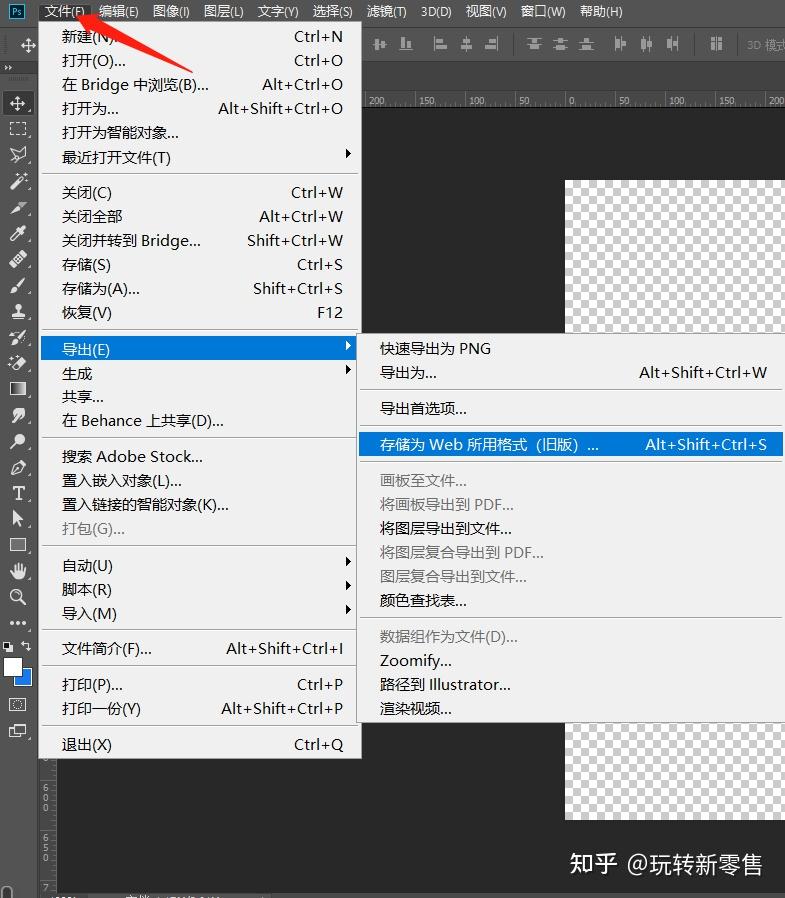Image resolution: width=785 pixels, height=898 pixels.
Task: Select the Magic Wand tool
Action: 18,181
